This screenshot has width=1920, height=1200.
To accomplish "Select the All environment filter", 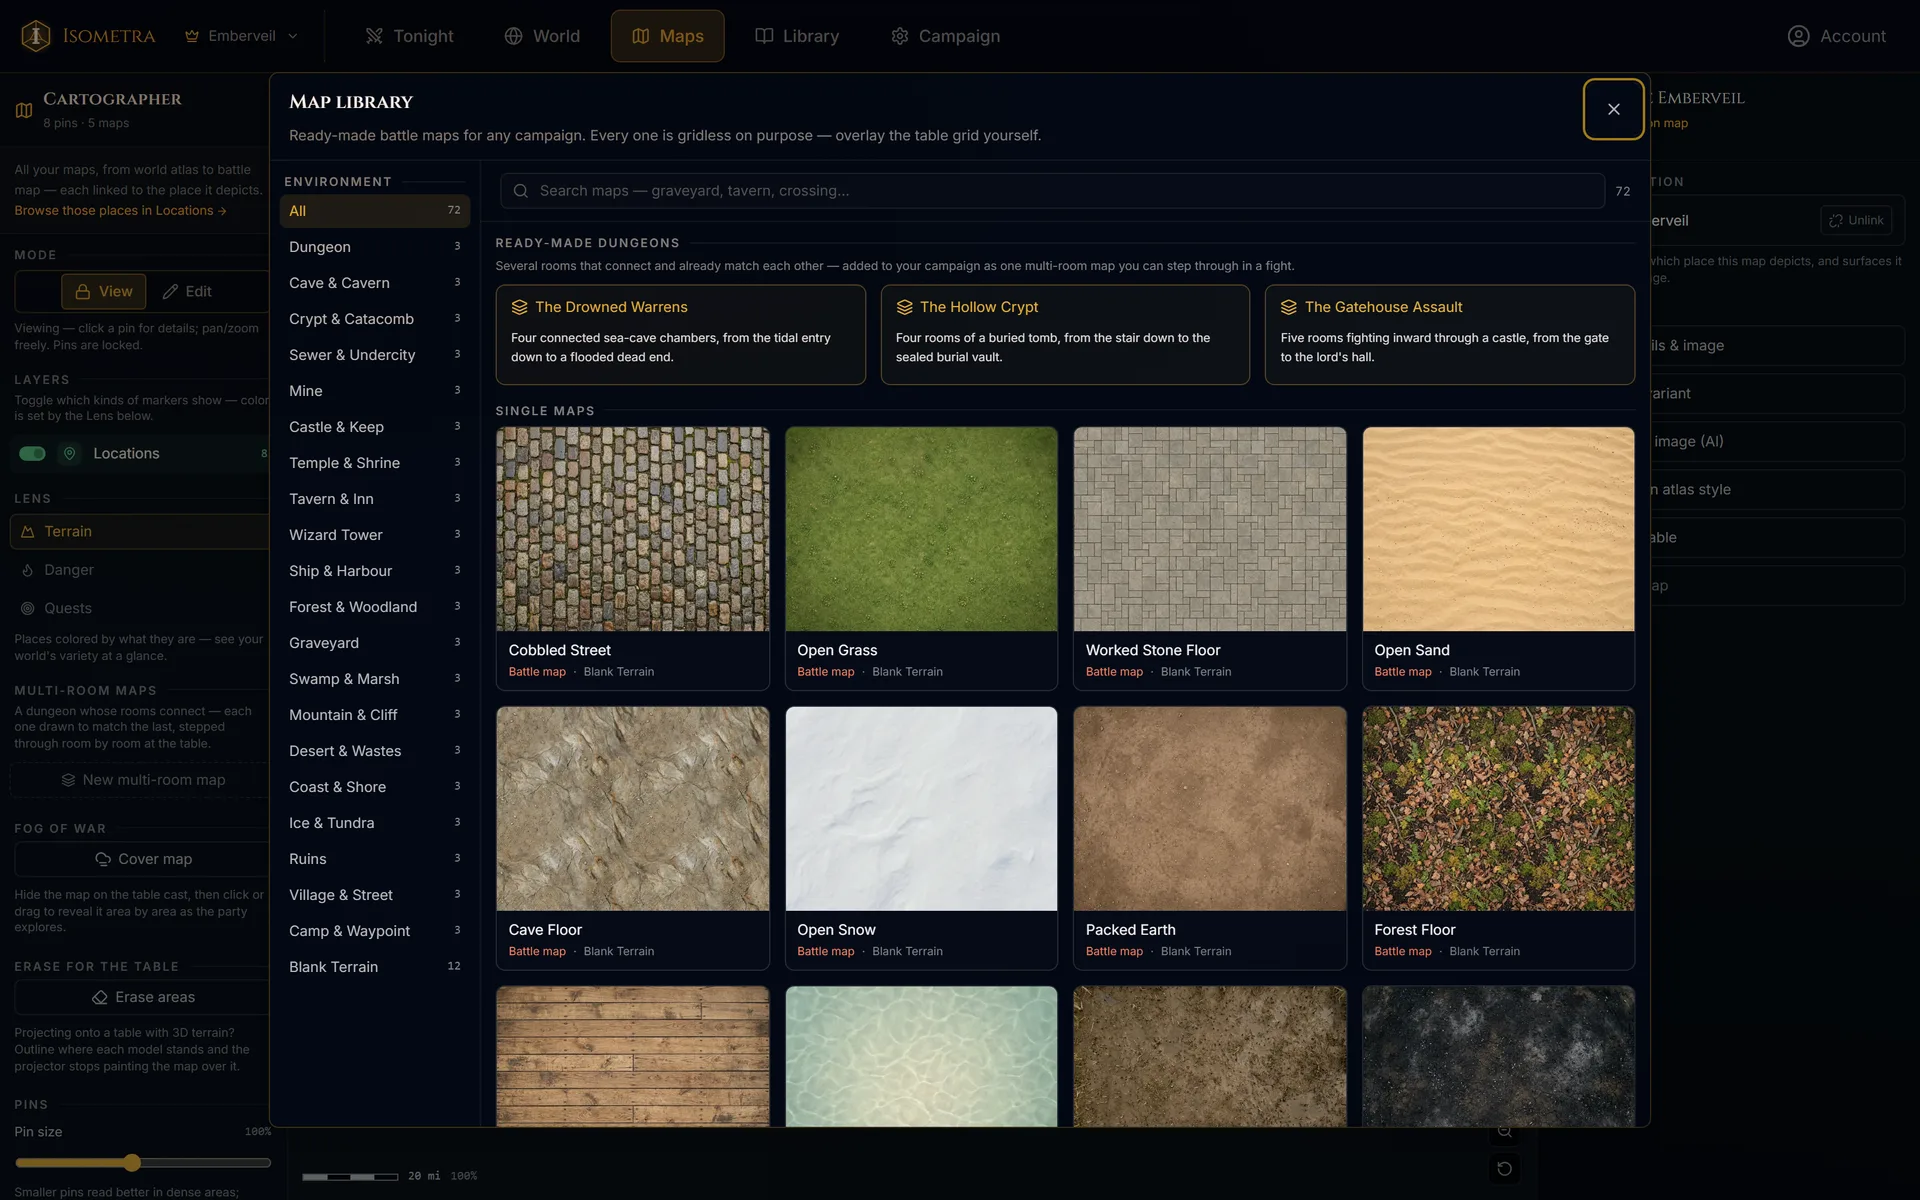I will point(375,211).
